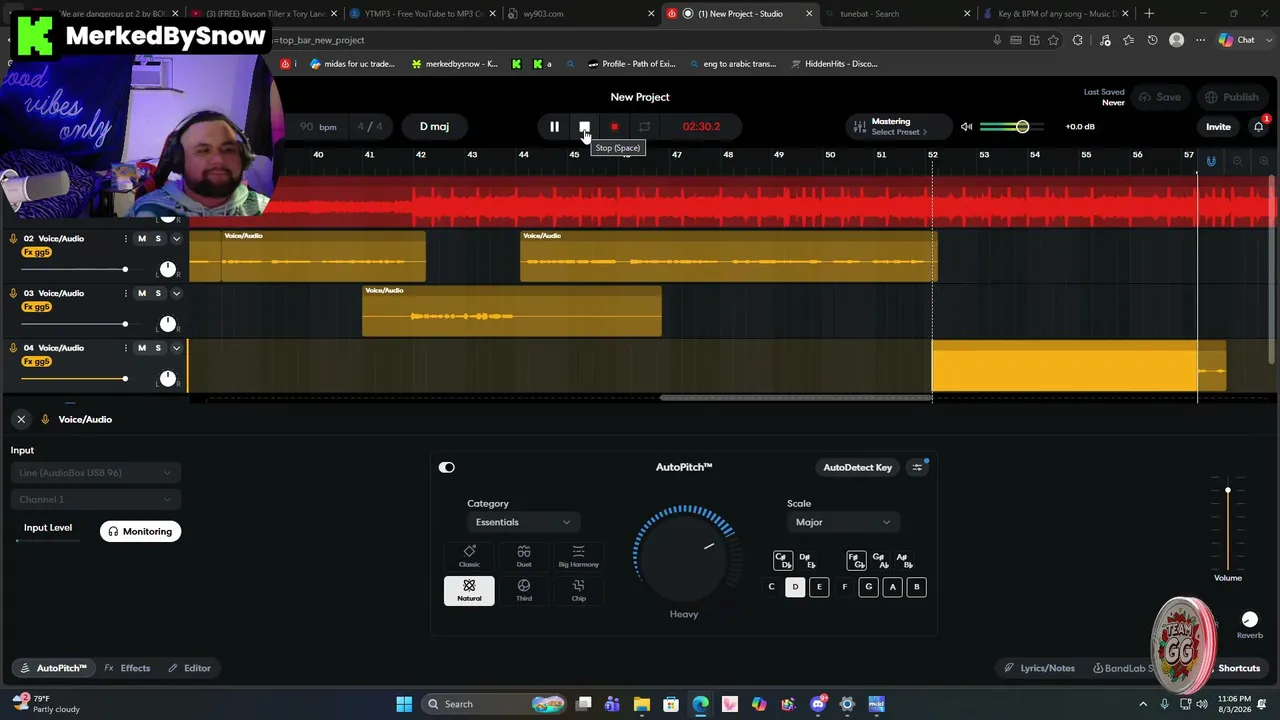Click the Fx gg5 badge on track 03

pyautogui.click(x=37, y=307)
